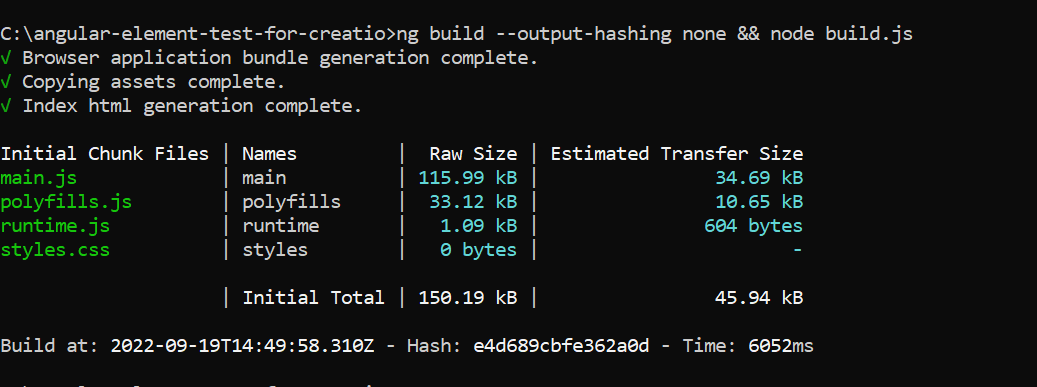Click the 34.69 kB transfer size value
The image size is (1037, 387).
tap(759, 179)
